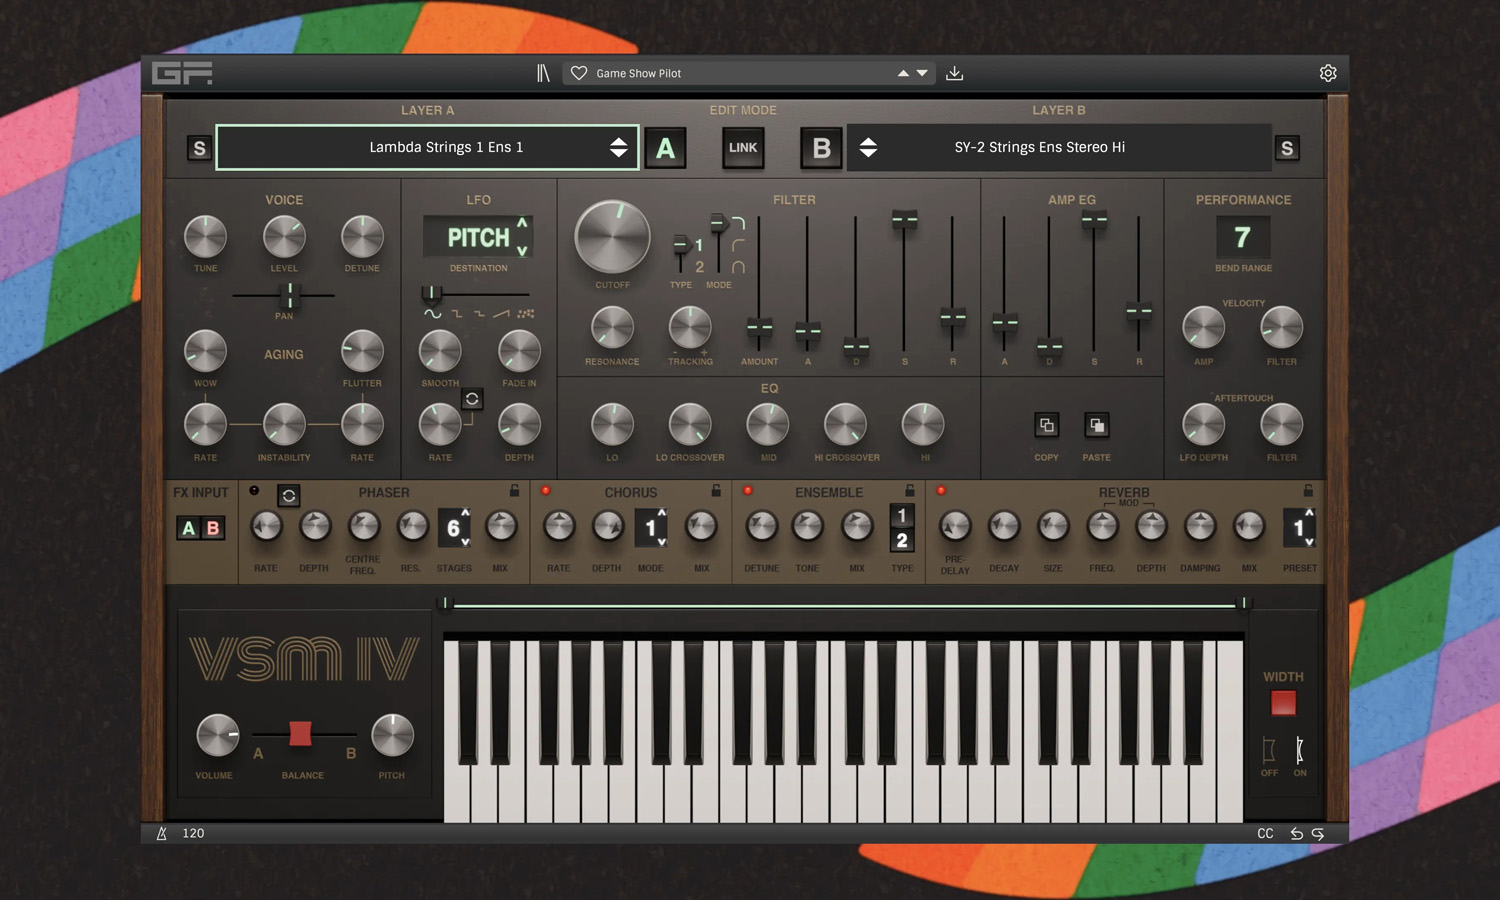Click the GF logo
1500x900 pixels.
[x=182, y=73]
